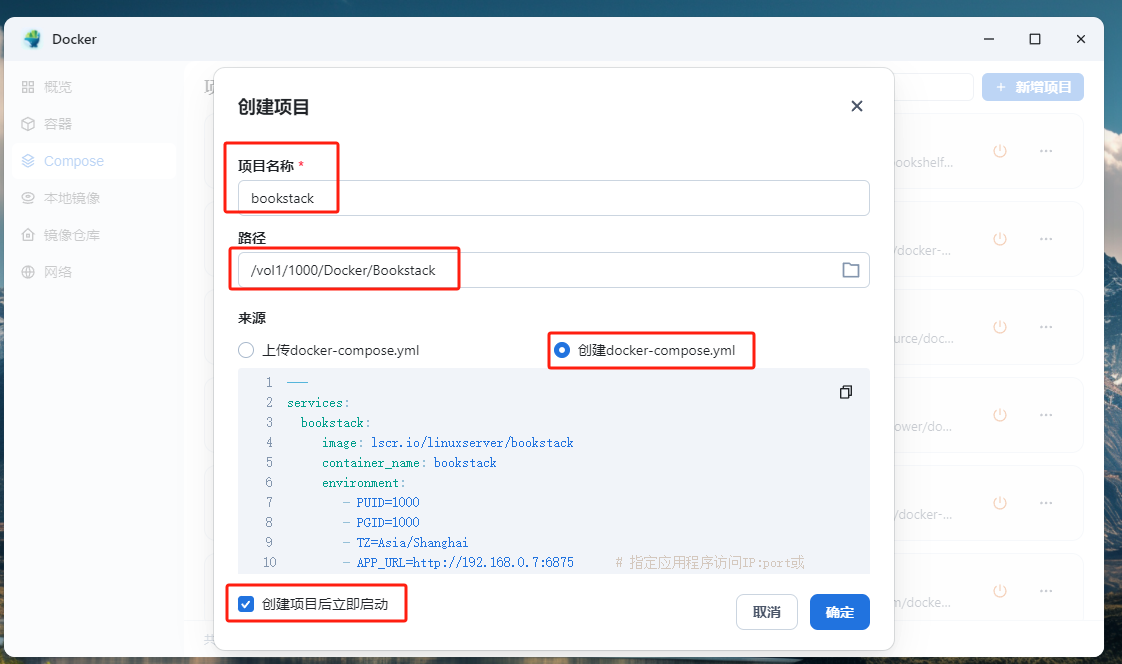Open the more options menu for the 'ower/do...' row
This screenshot has height=664, width=1122.
pyautogui.click(x=1046, y=415)
